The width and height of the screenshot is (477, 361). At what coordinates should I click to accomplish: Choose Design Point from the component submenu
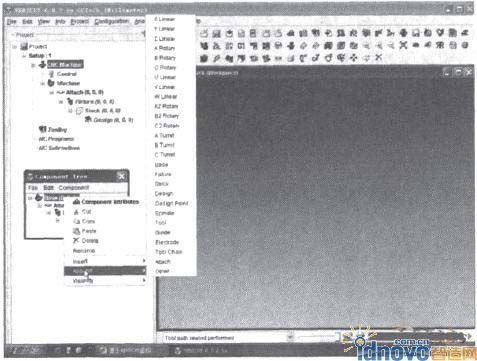171,203
